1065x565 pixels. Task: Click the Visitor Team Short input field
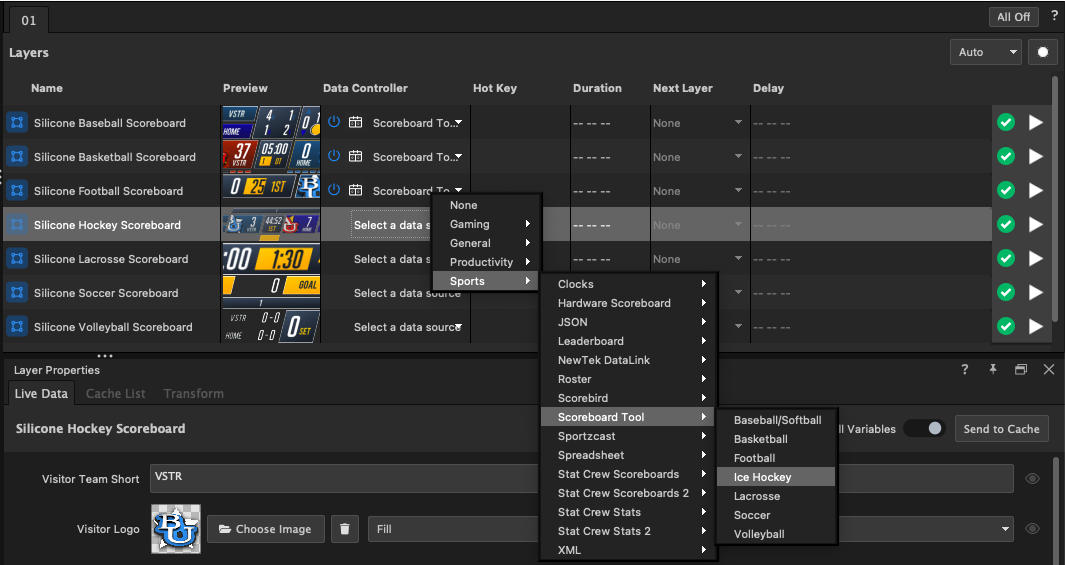point(582,477)
